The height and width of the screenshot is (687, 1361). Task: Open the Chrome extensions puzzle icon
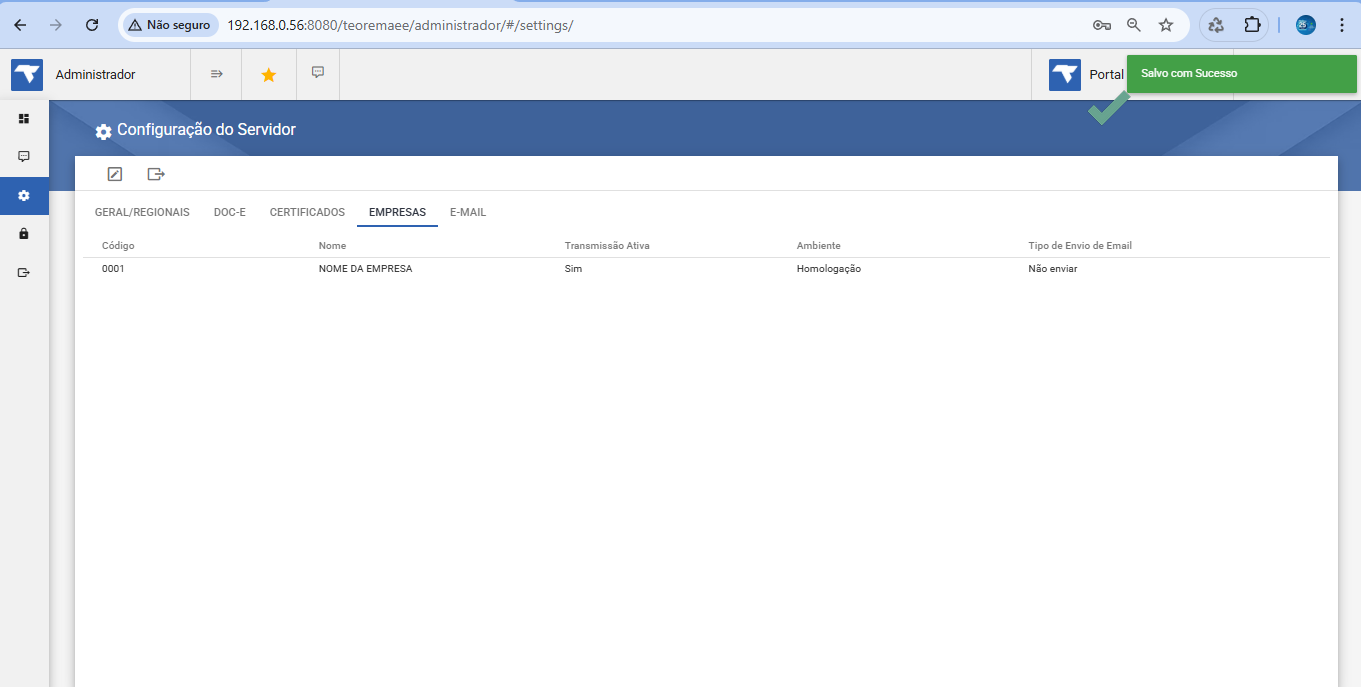[1252, 25]
